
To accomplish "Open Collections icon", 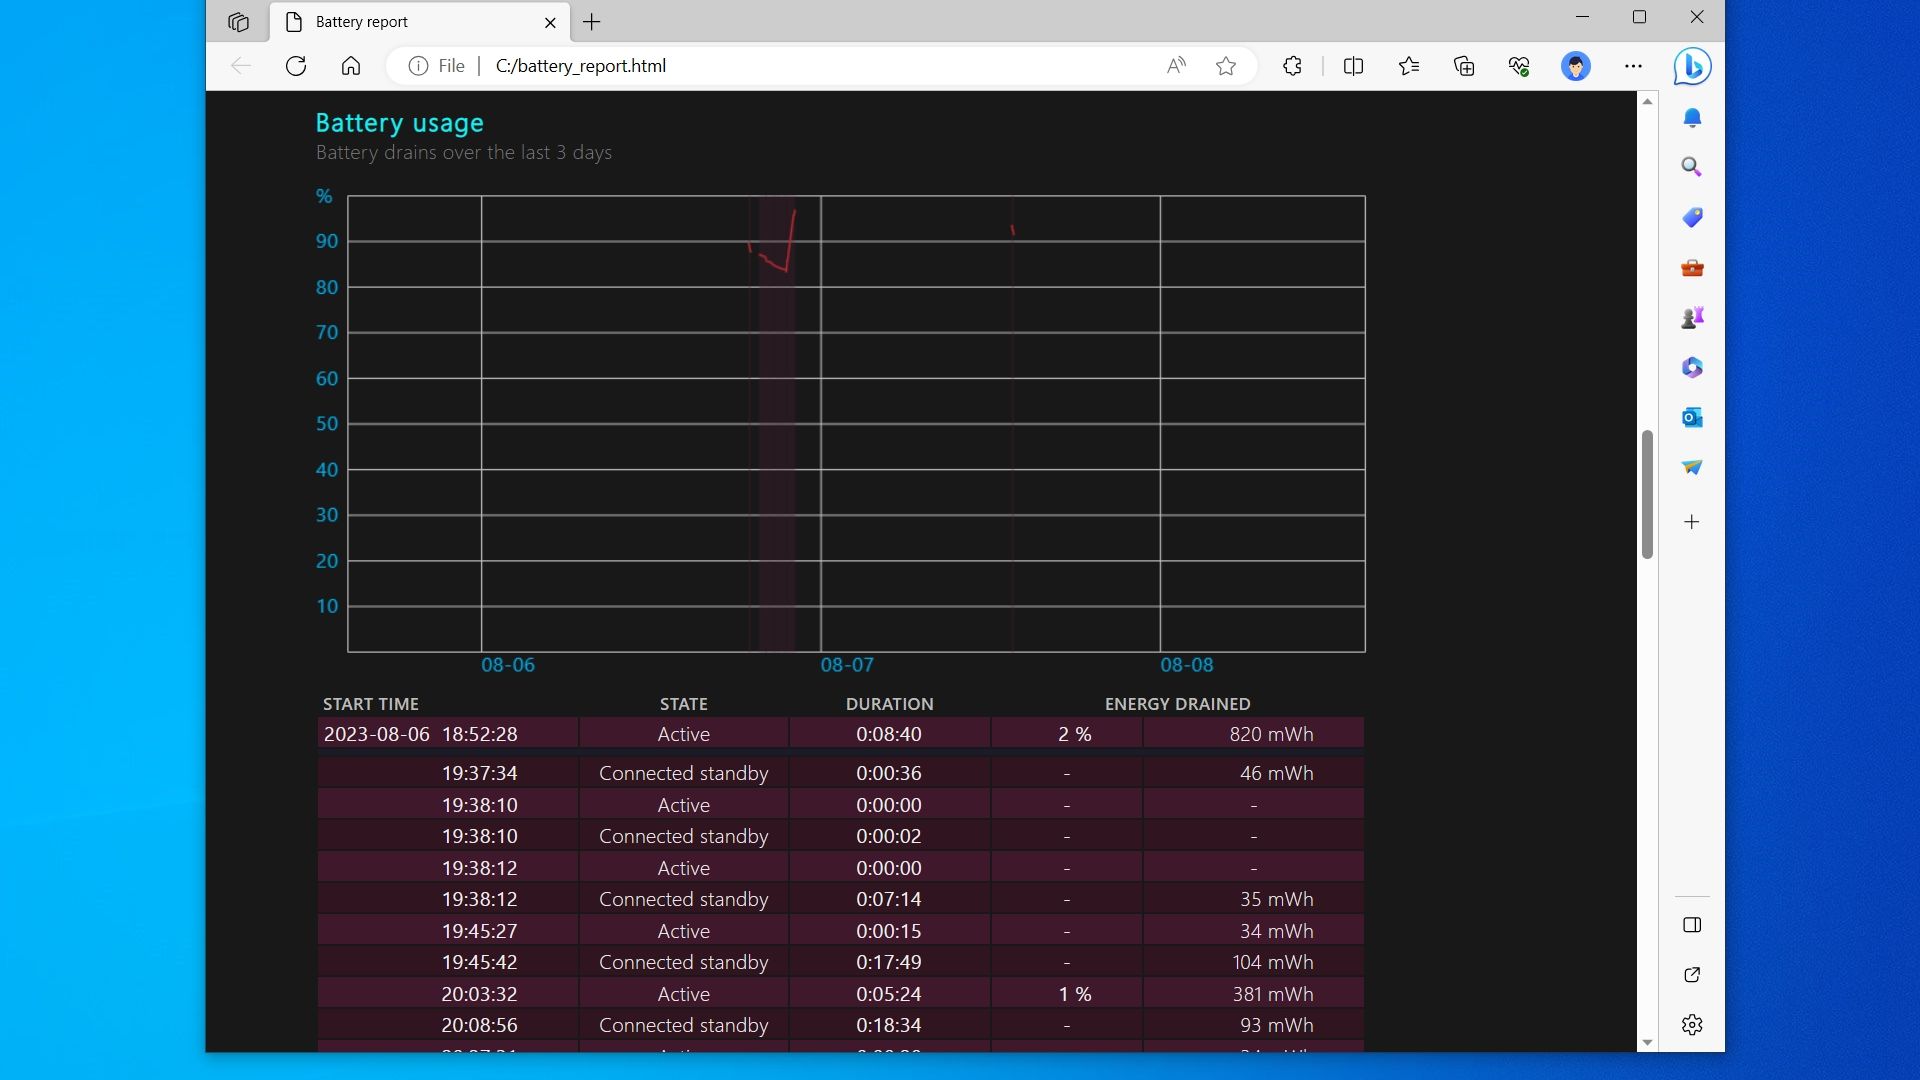I will coord(1464,66).
